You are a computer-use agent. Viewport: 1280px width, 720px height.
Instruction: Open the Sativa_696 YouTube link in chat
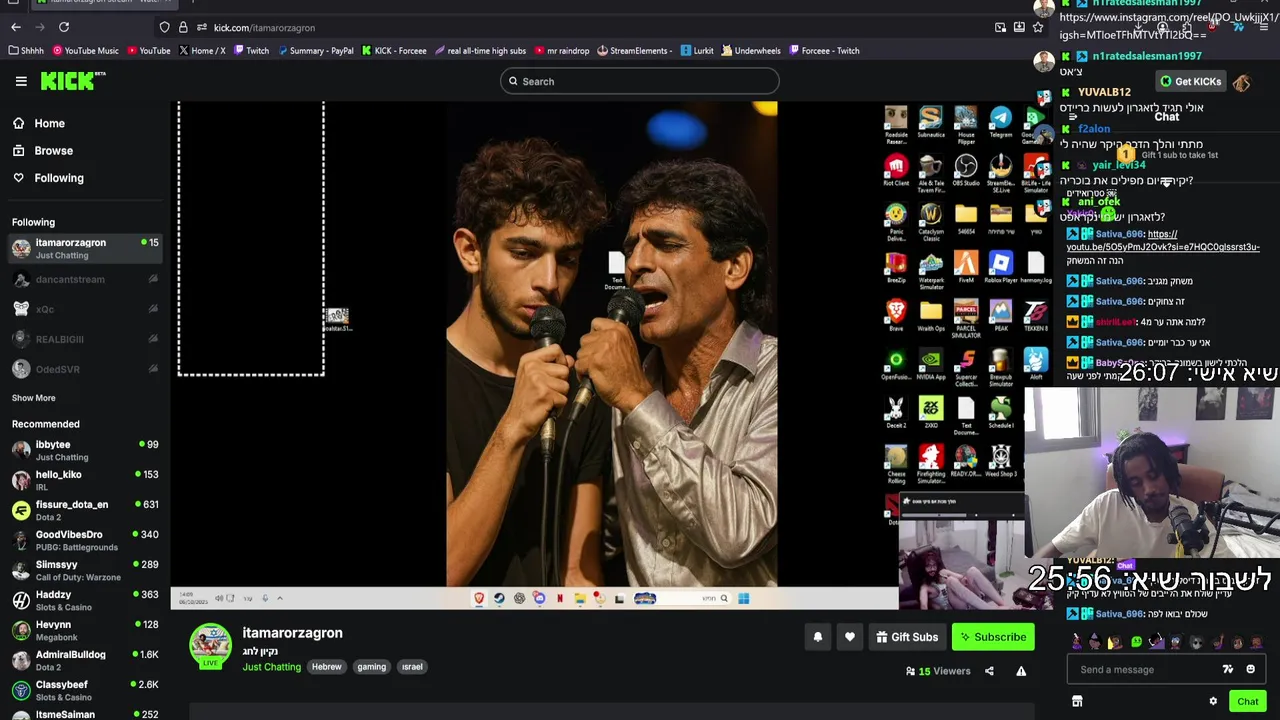pyautogui.click(x=1163, y=241)
